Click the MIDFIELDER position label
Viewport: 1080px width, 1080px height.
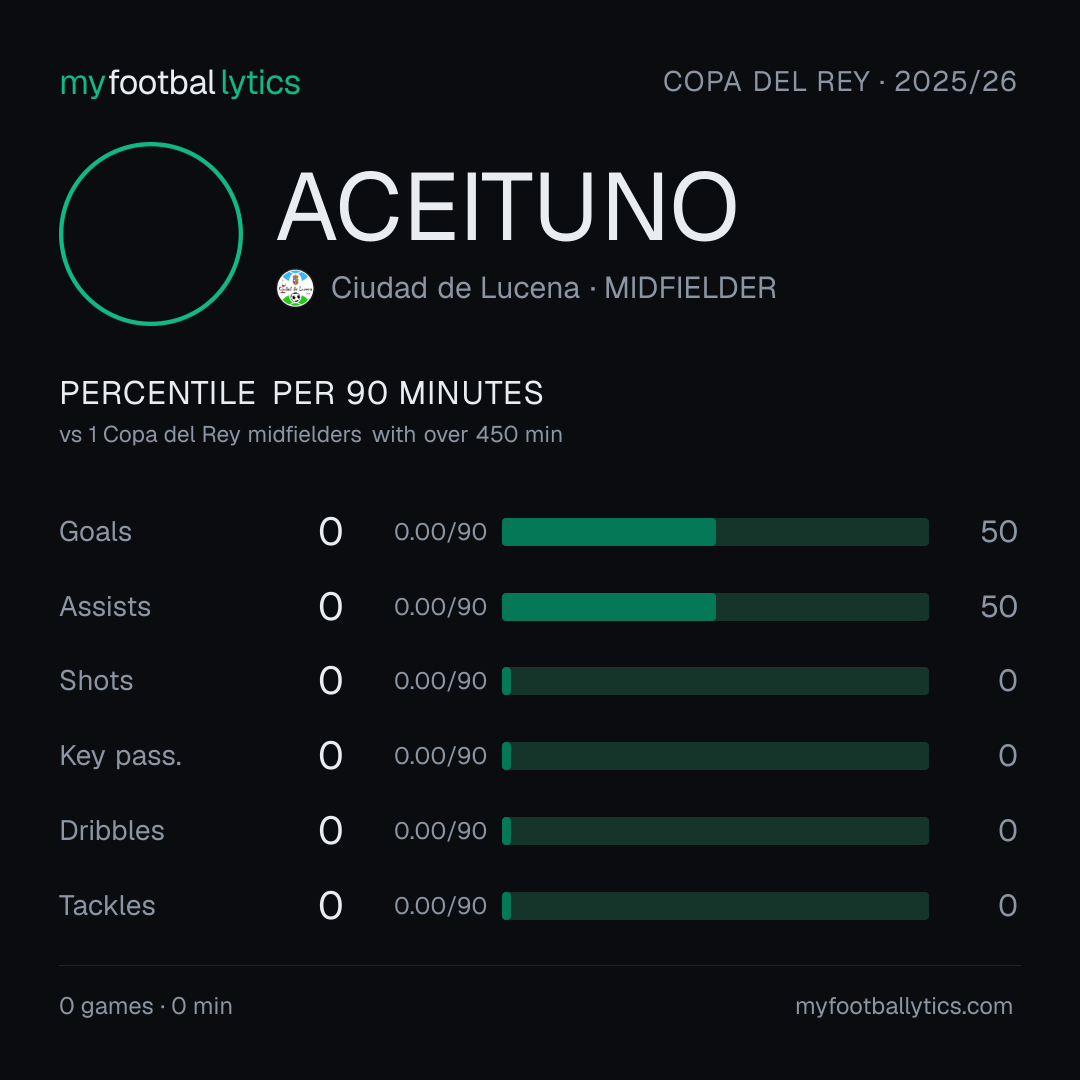(x=690, y=288)
